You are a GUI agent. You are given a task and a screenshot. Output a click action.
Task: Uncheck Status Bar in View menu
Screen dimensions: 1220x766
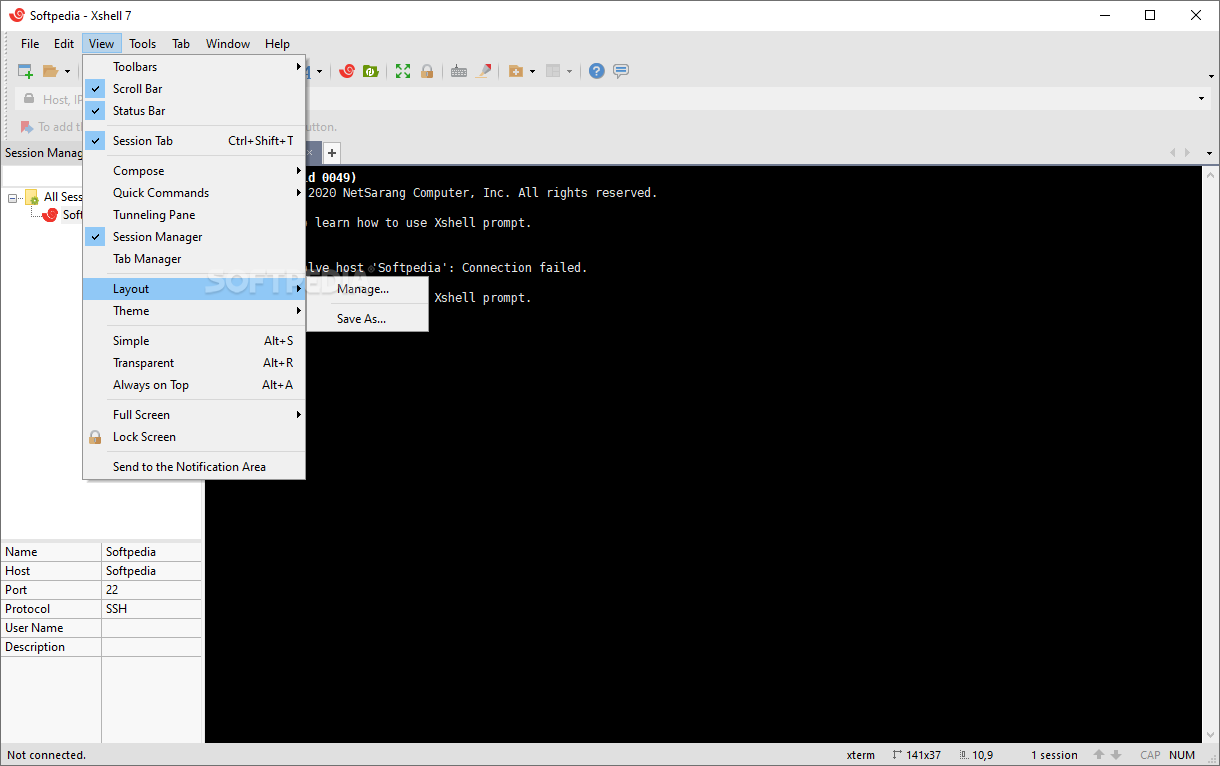[x=194, y=111]
